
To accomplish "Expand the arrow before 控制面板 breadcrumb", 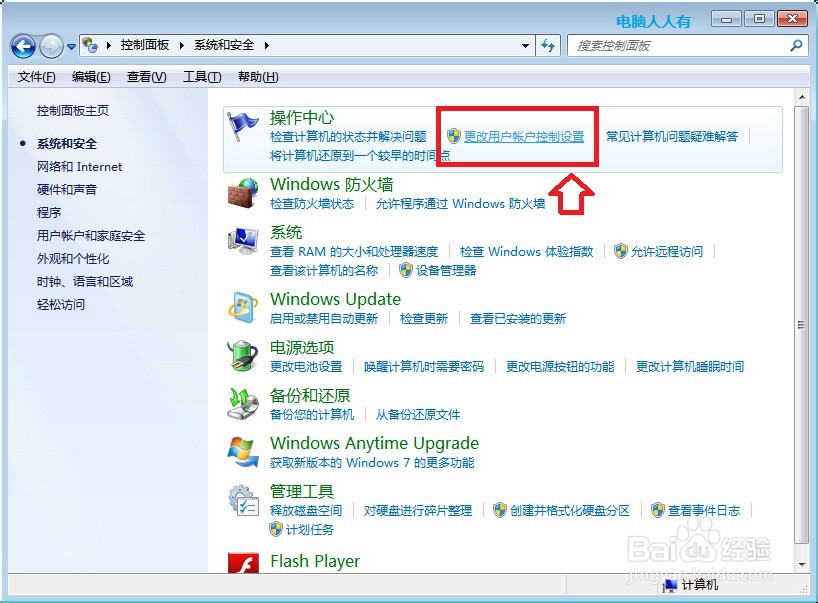I will point(109,46).
